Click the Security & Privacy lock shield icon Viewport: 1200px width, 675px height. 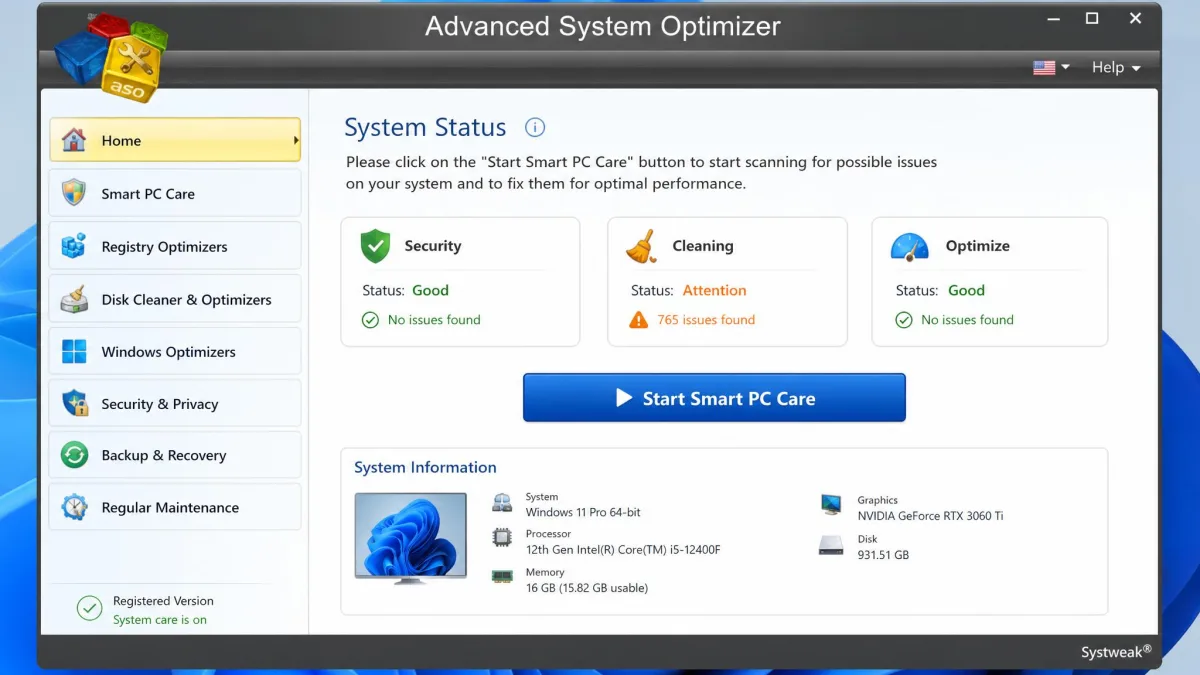click(74, 404)
